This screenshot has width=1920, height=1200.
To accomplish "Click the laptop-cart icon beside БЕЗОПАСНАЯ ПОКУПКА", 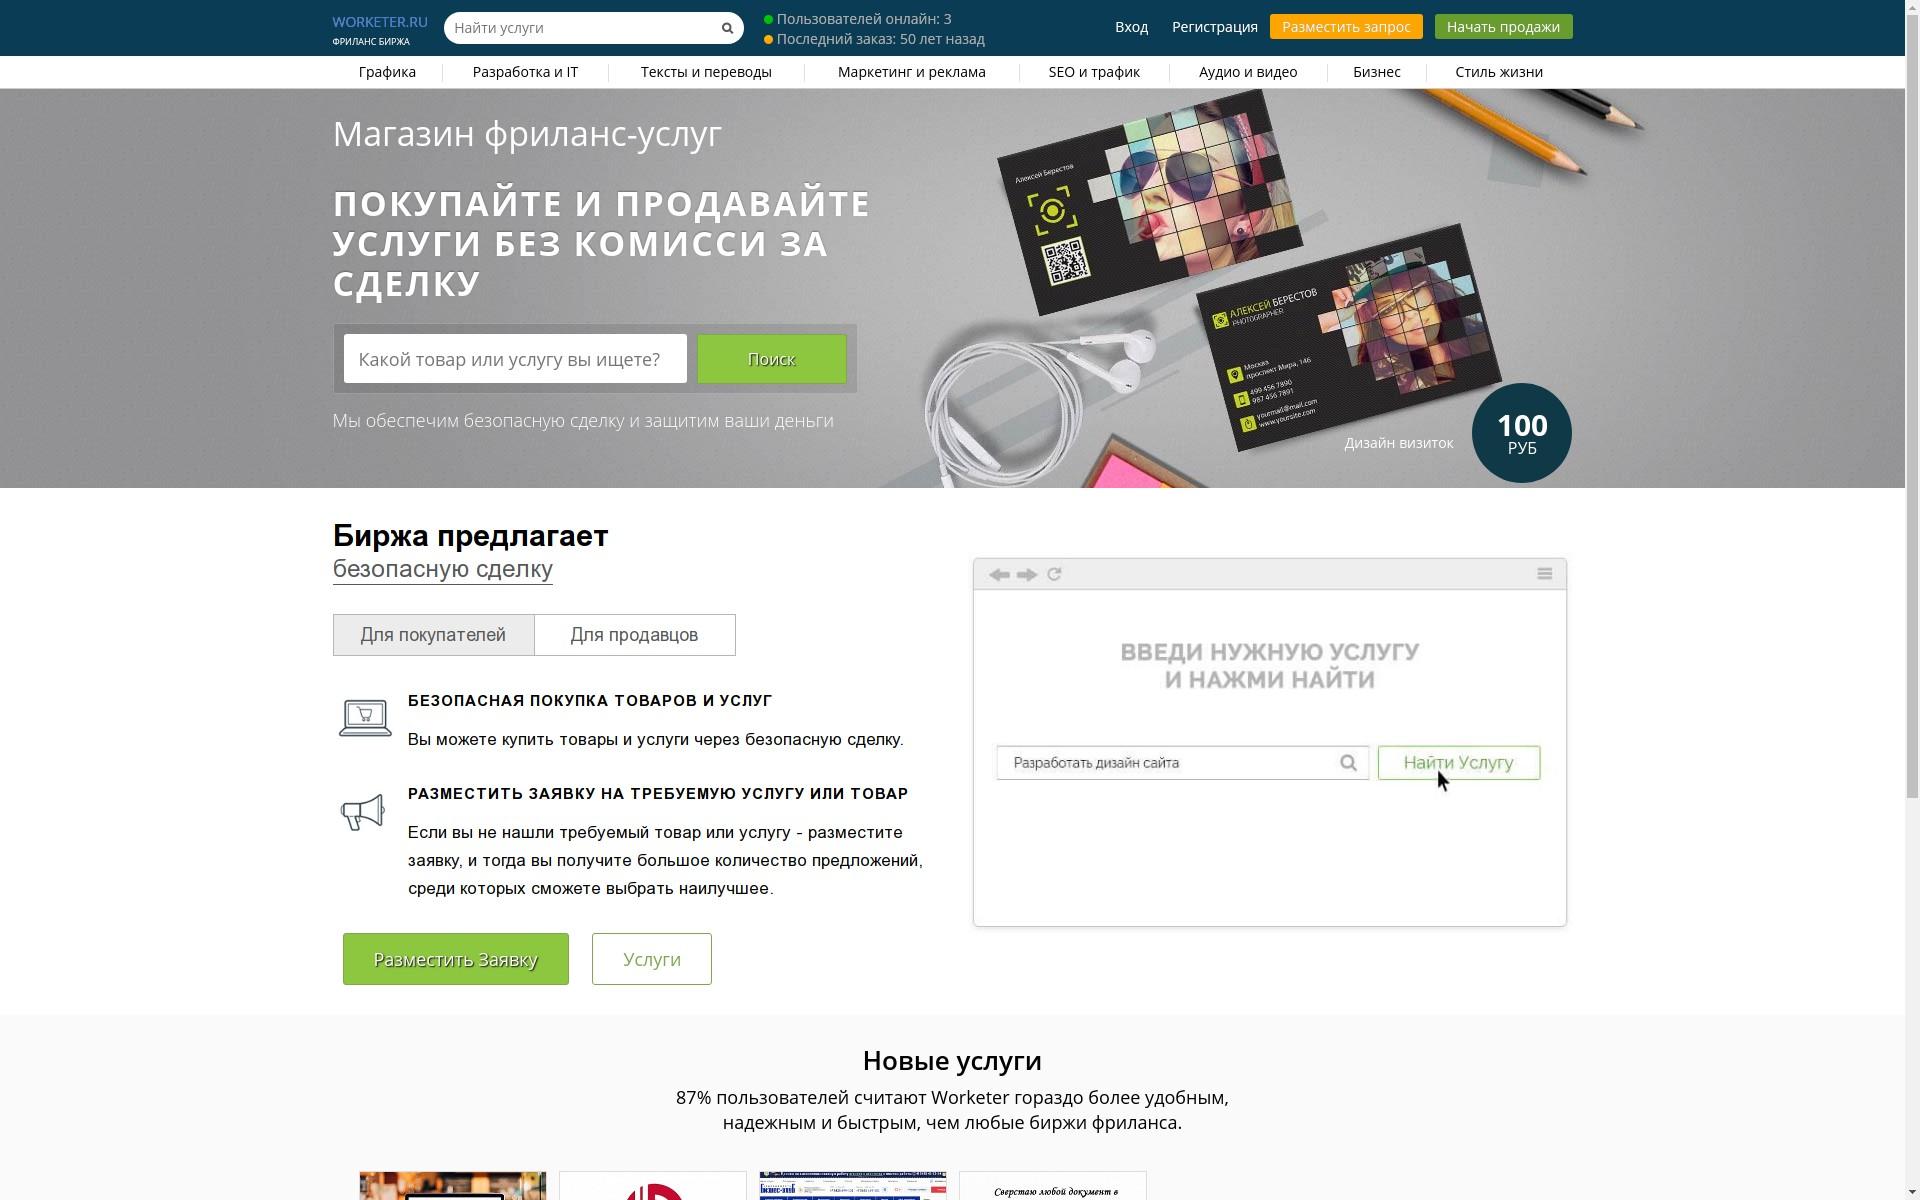I will click(x=365, y=716).
